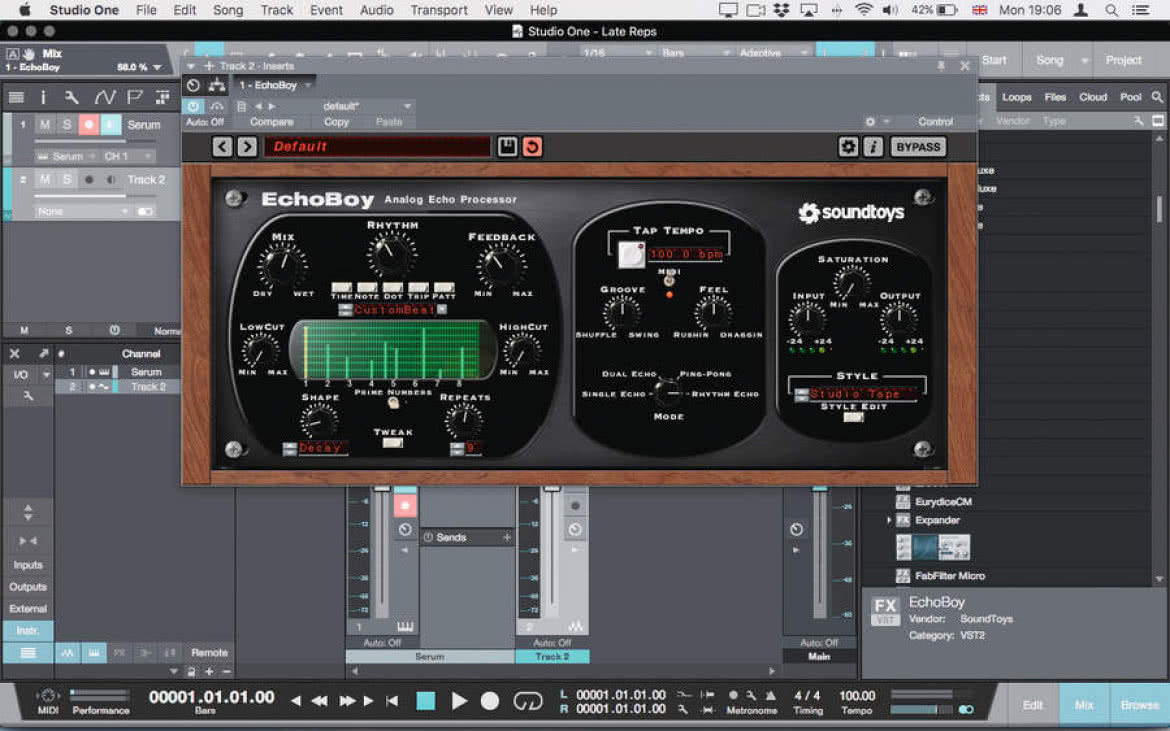
Task: Open the Transport menu
Action: 439,10
